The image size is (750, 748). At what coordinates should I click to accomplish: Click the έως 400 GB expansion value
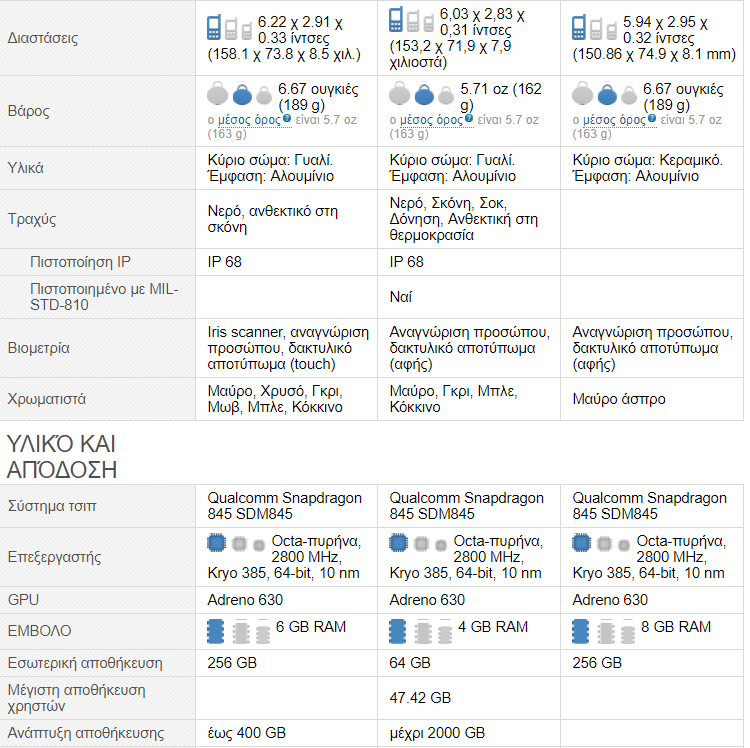[246, 733]
